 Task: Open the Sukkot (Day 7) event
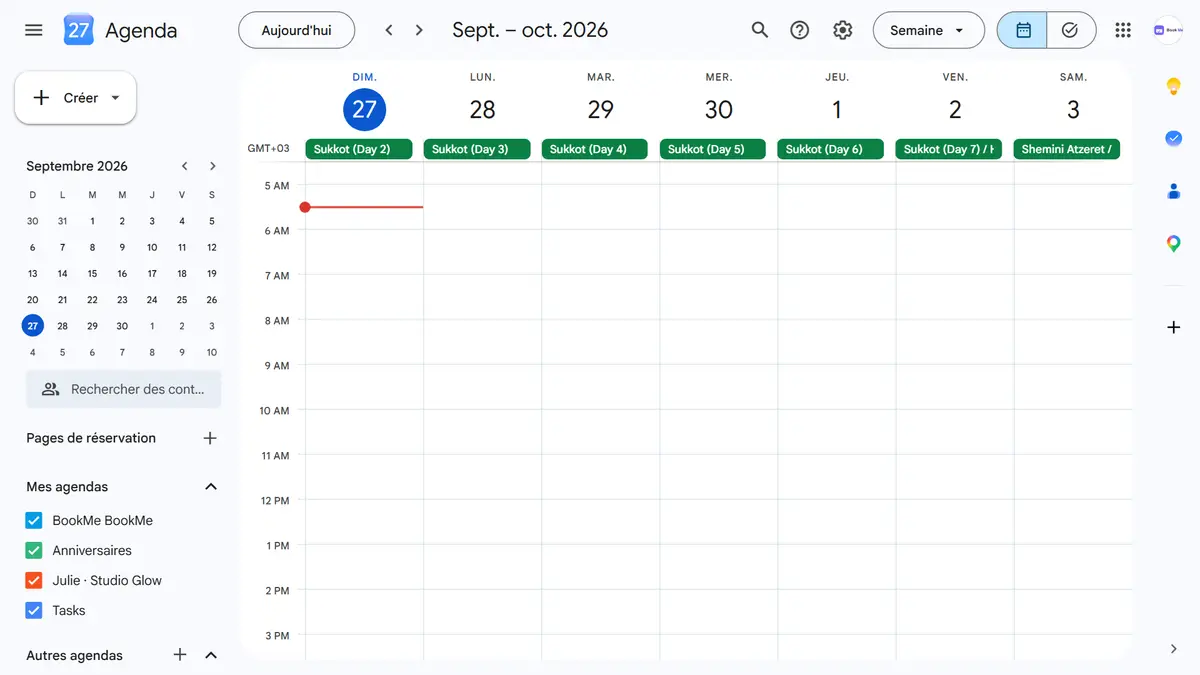pyautogui.click(x=949, y=149)
